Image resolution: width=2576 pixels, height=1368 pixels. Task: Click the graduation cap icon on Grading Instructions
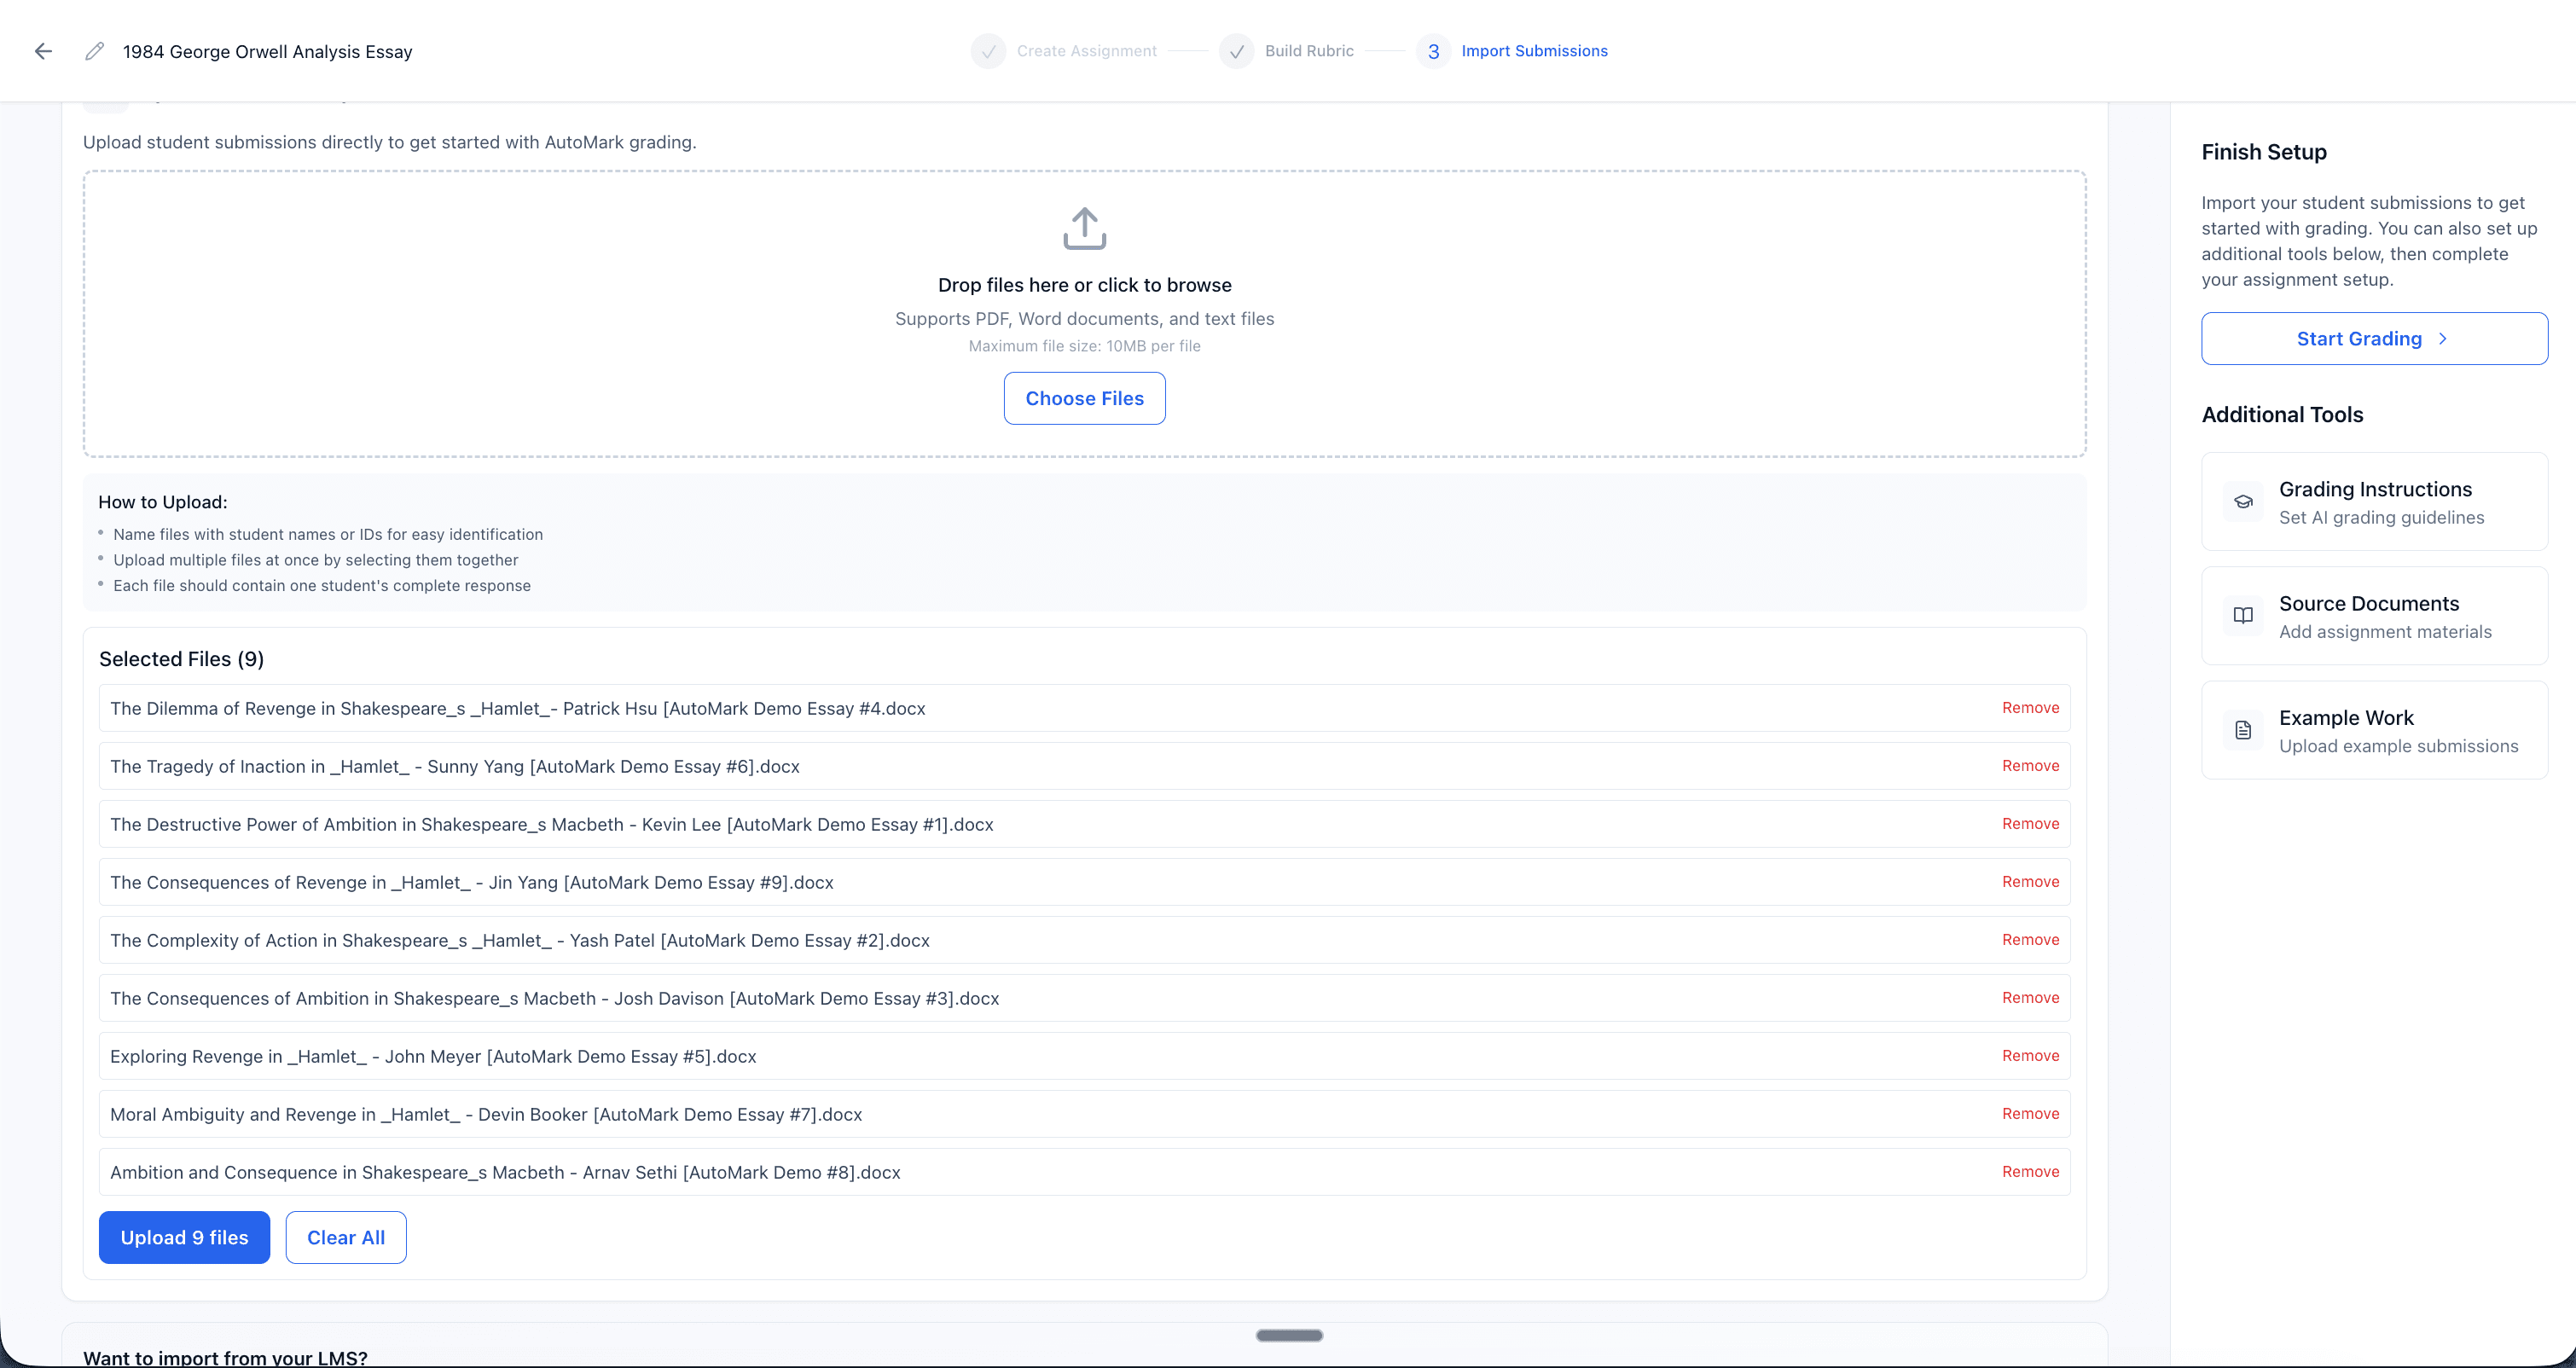2243,501
